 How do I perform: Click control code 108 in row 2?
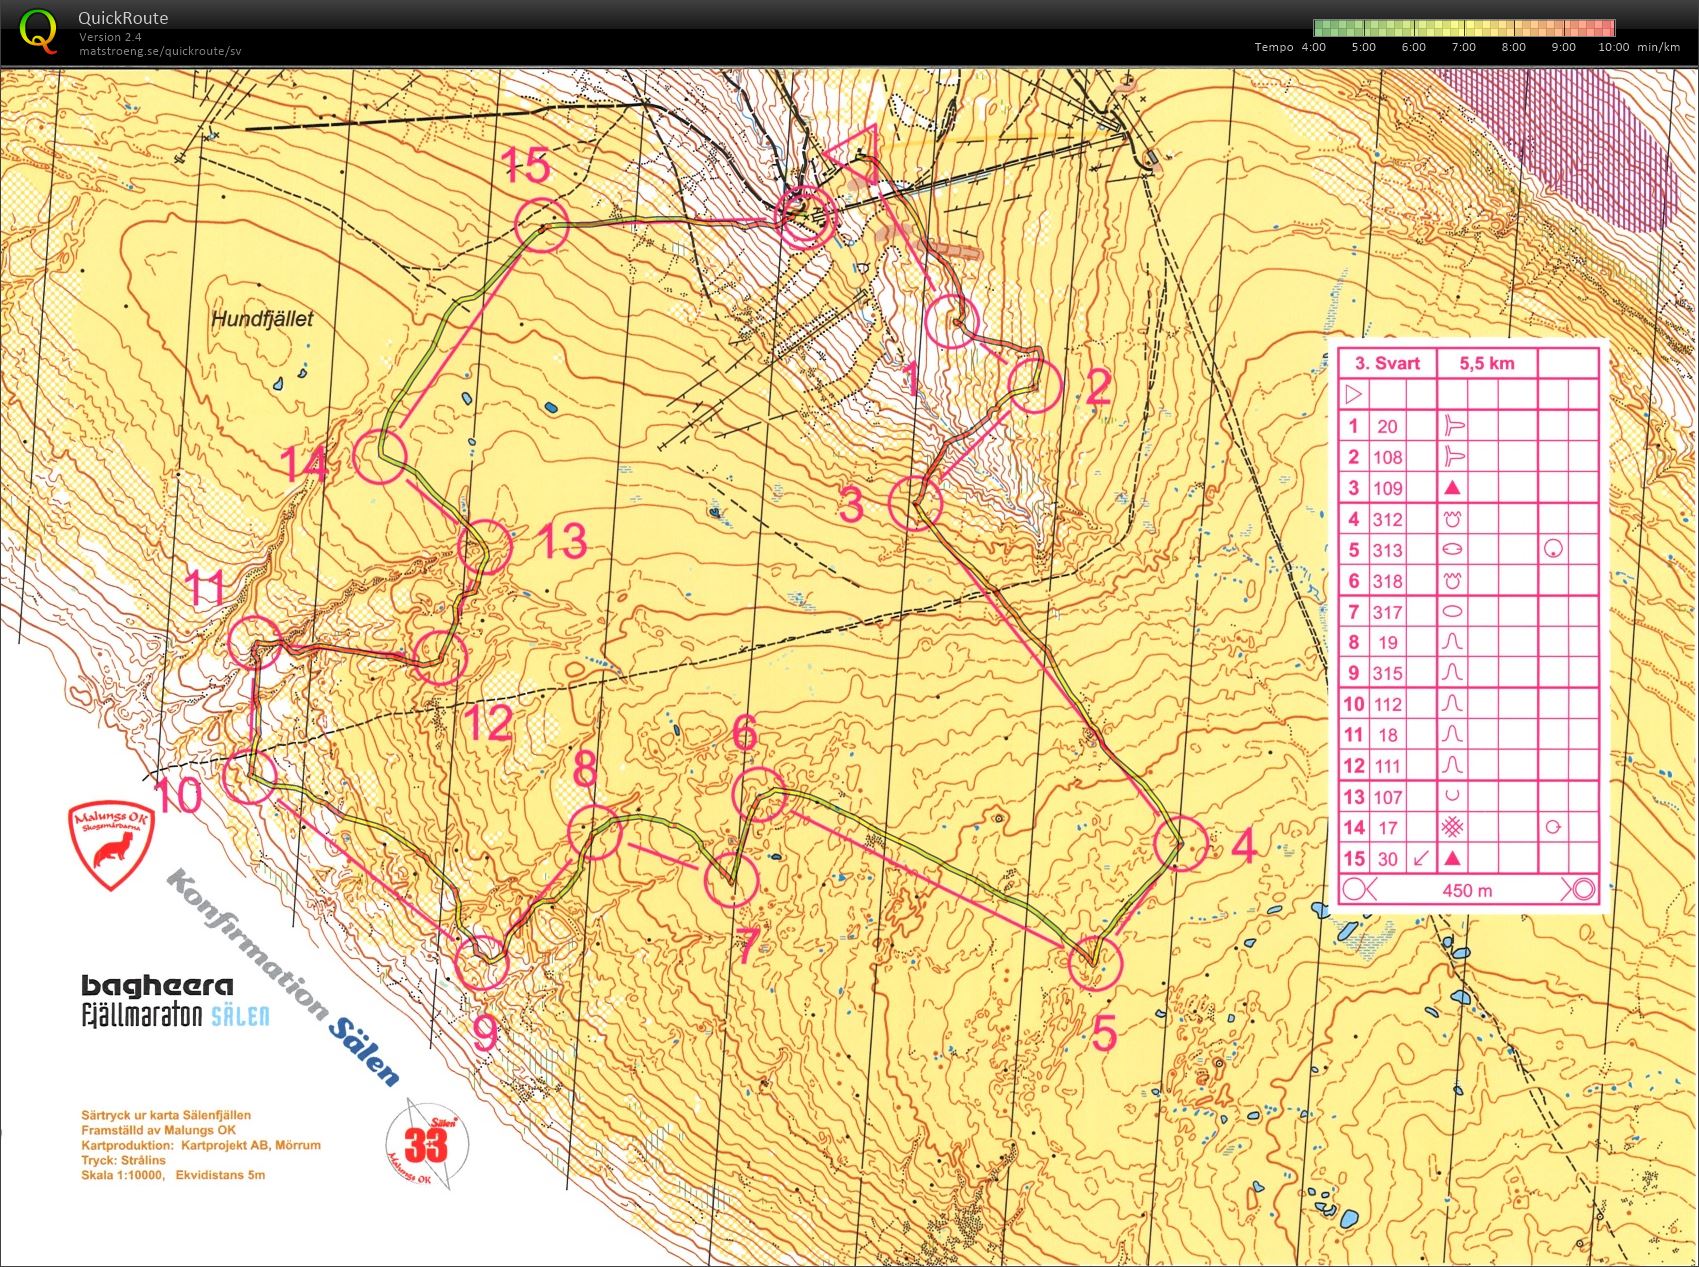click(x=1387, y=457)
